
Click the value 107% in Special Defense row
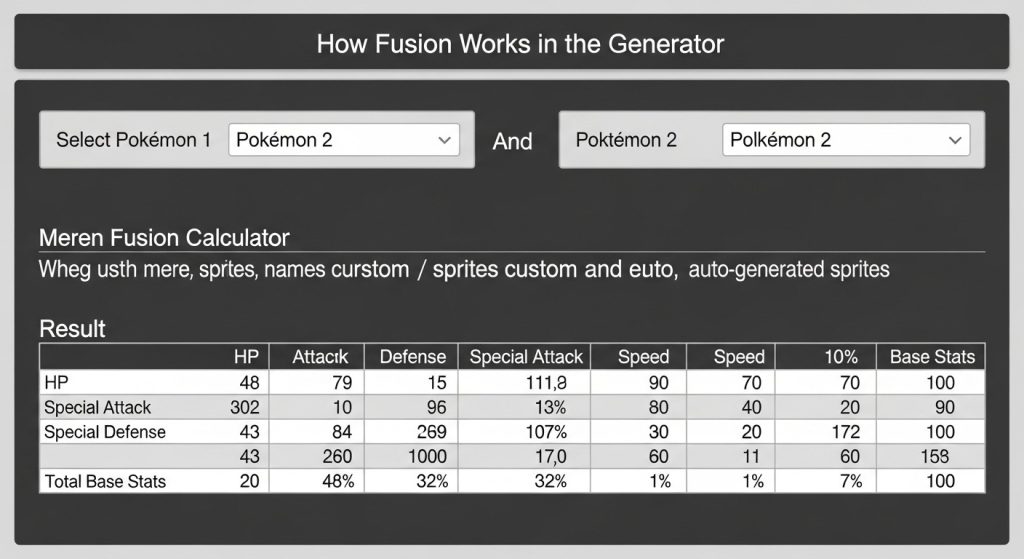pos(546,432)
